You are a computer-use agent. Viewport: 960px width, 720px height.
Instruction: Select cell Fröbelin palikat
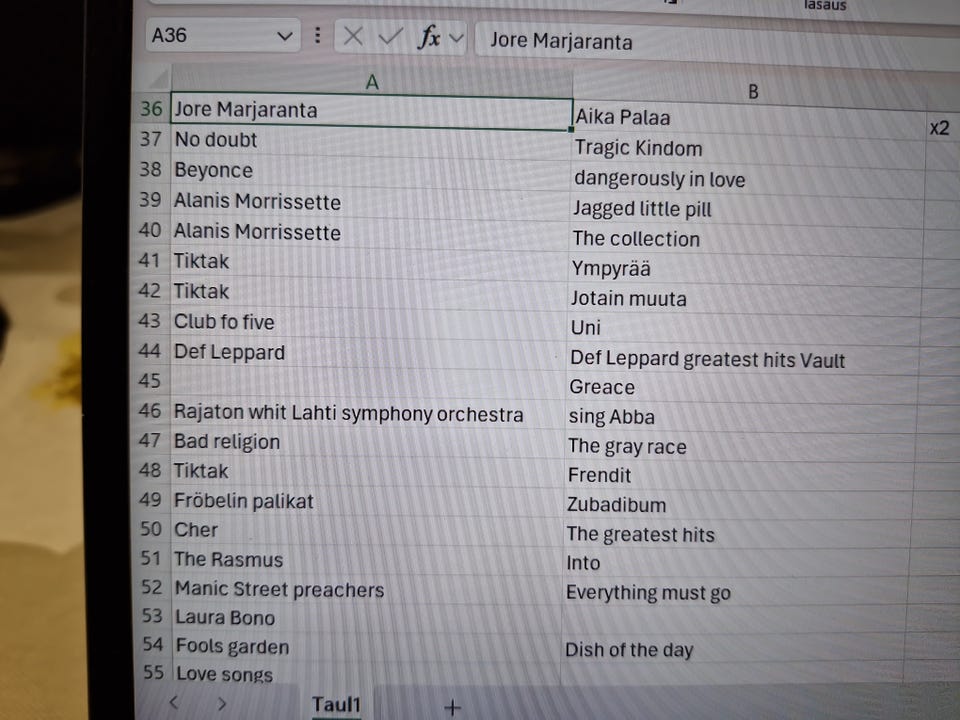point(366,502)
